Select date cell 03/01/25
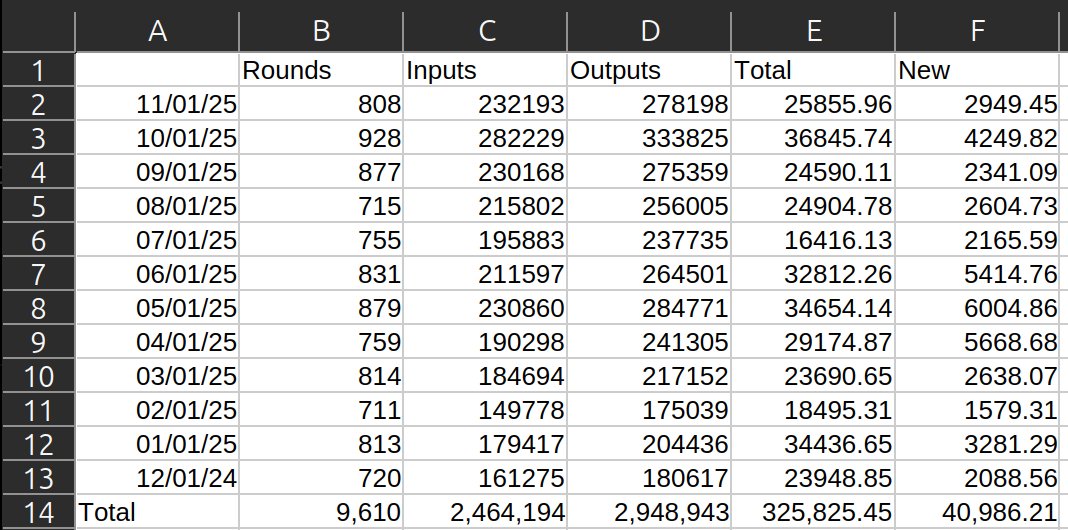The image size is (1068, 530). [157, 376]
